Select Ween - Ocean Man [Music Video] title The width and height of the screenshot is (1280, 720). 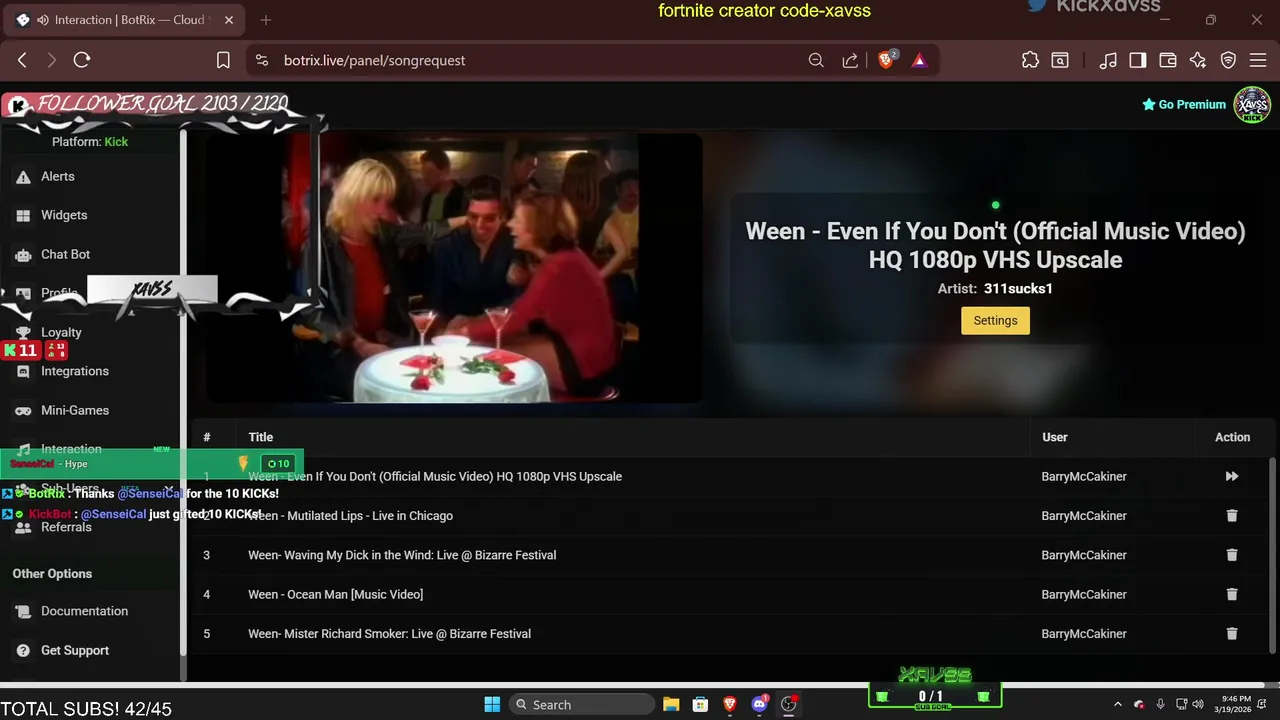pos(335,594)
